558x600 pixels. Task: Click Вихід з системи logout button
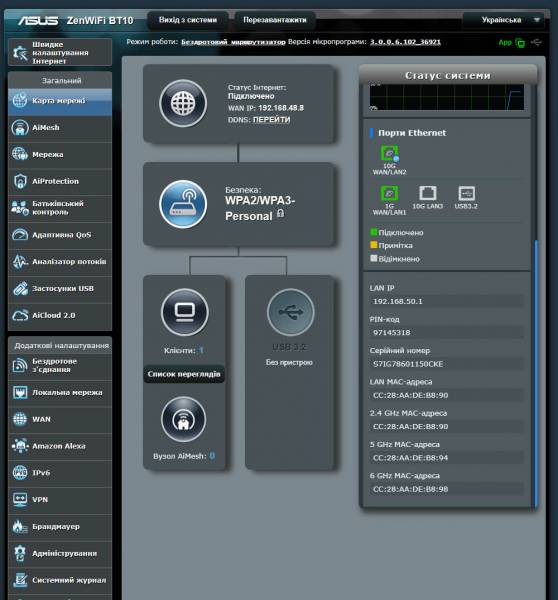[188, 20]
